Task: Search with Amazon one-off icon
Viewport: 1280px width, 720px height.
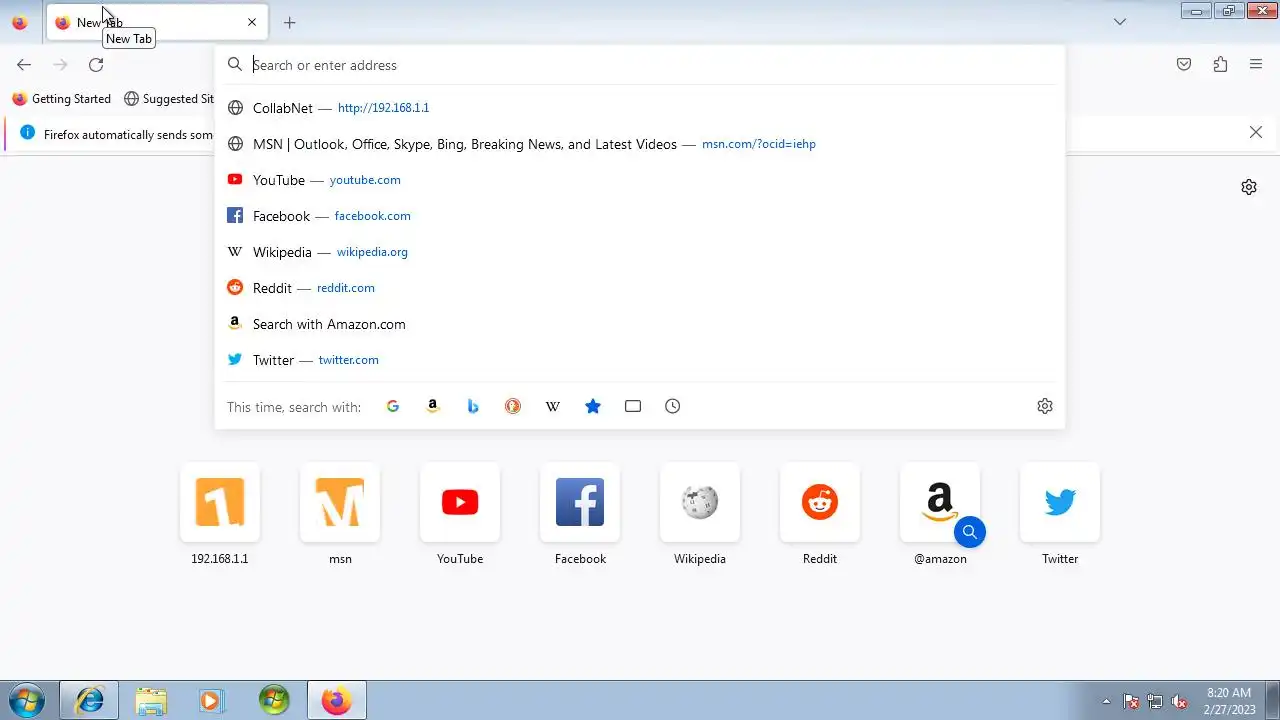Action: click(433, 406)
